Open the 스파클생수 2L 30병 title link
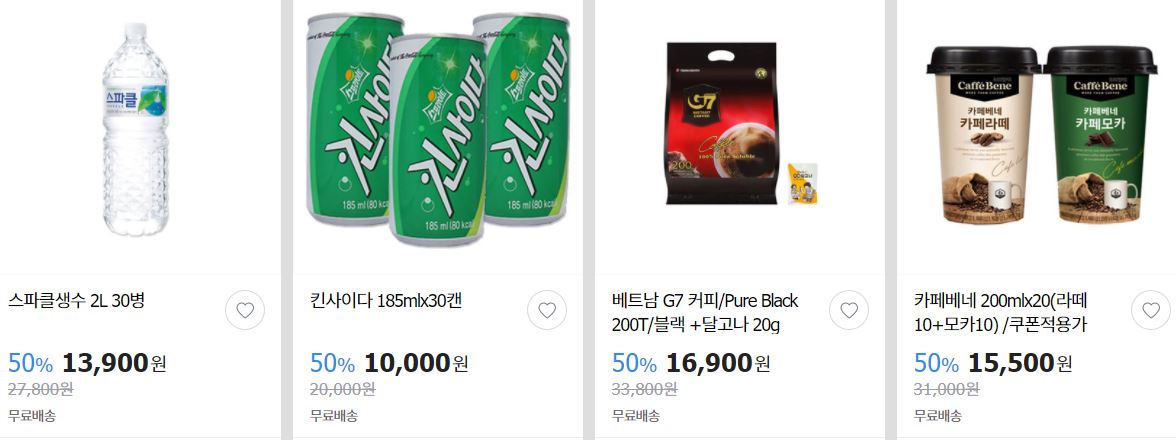This screenshot has height=440, width=1176. 76,301
